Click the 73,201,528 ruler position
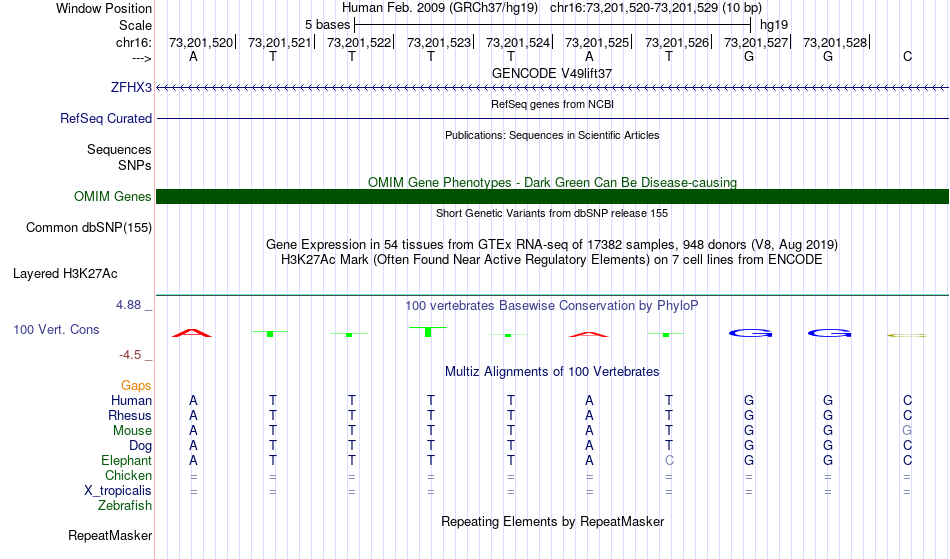The height and width of the screenshot is (559, 950). (x=835, y=42)
